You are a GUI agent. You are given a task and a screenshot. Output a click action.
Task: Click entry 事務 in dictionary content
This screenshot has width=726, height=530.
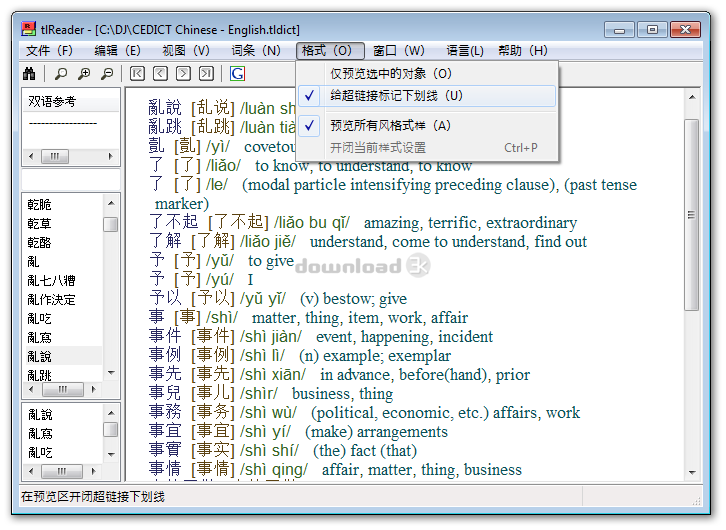click(165, 412)
